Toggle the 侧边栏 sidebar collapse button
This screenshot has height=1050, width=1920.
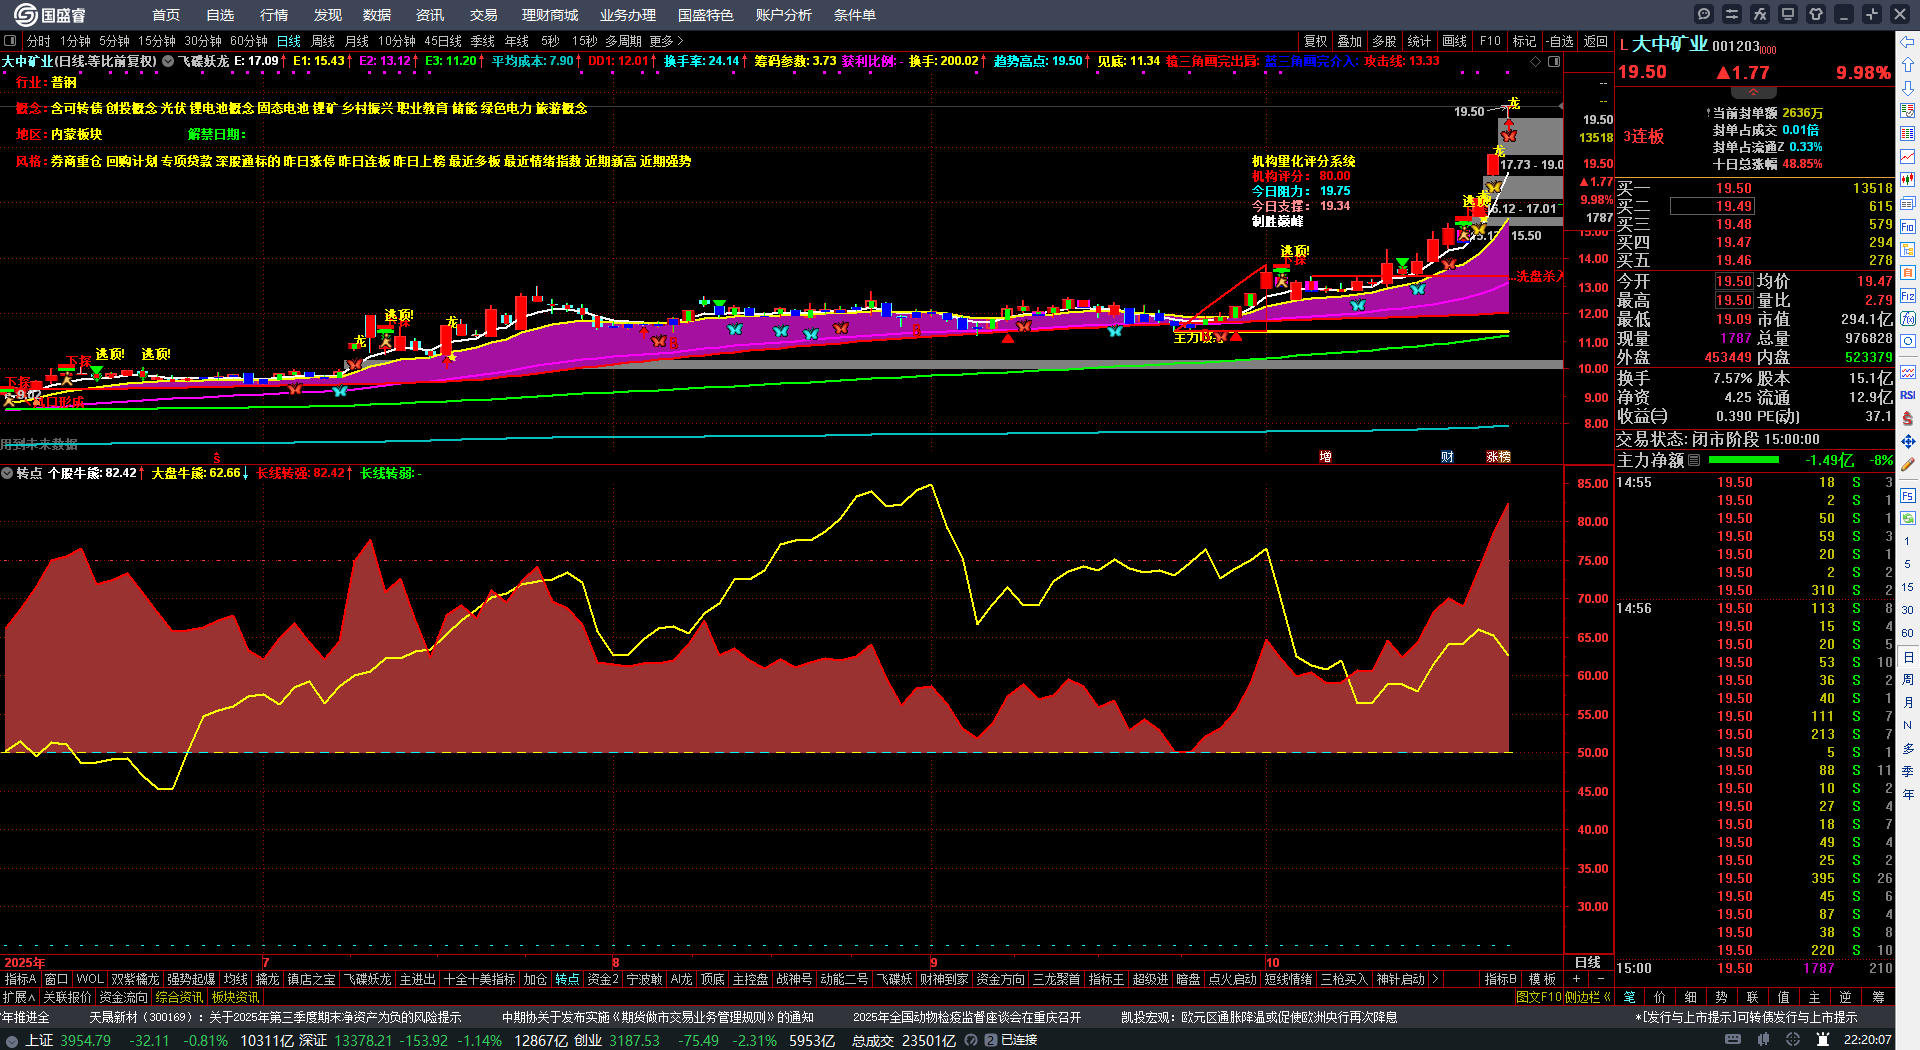coord(1587,997)
